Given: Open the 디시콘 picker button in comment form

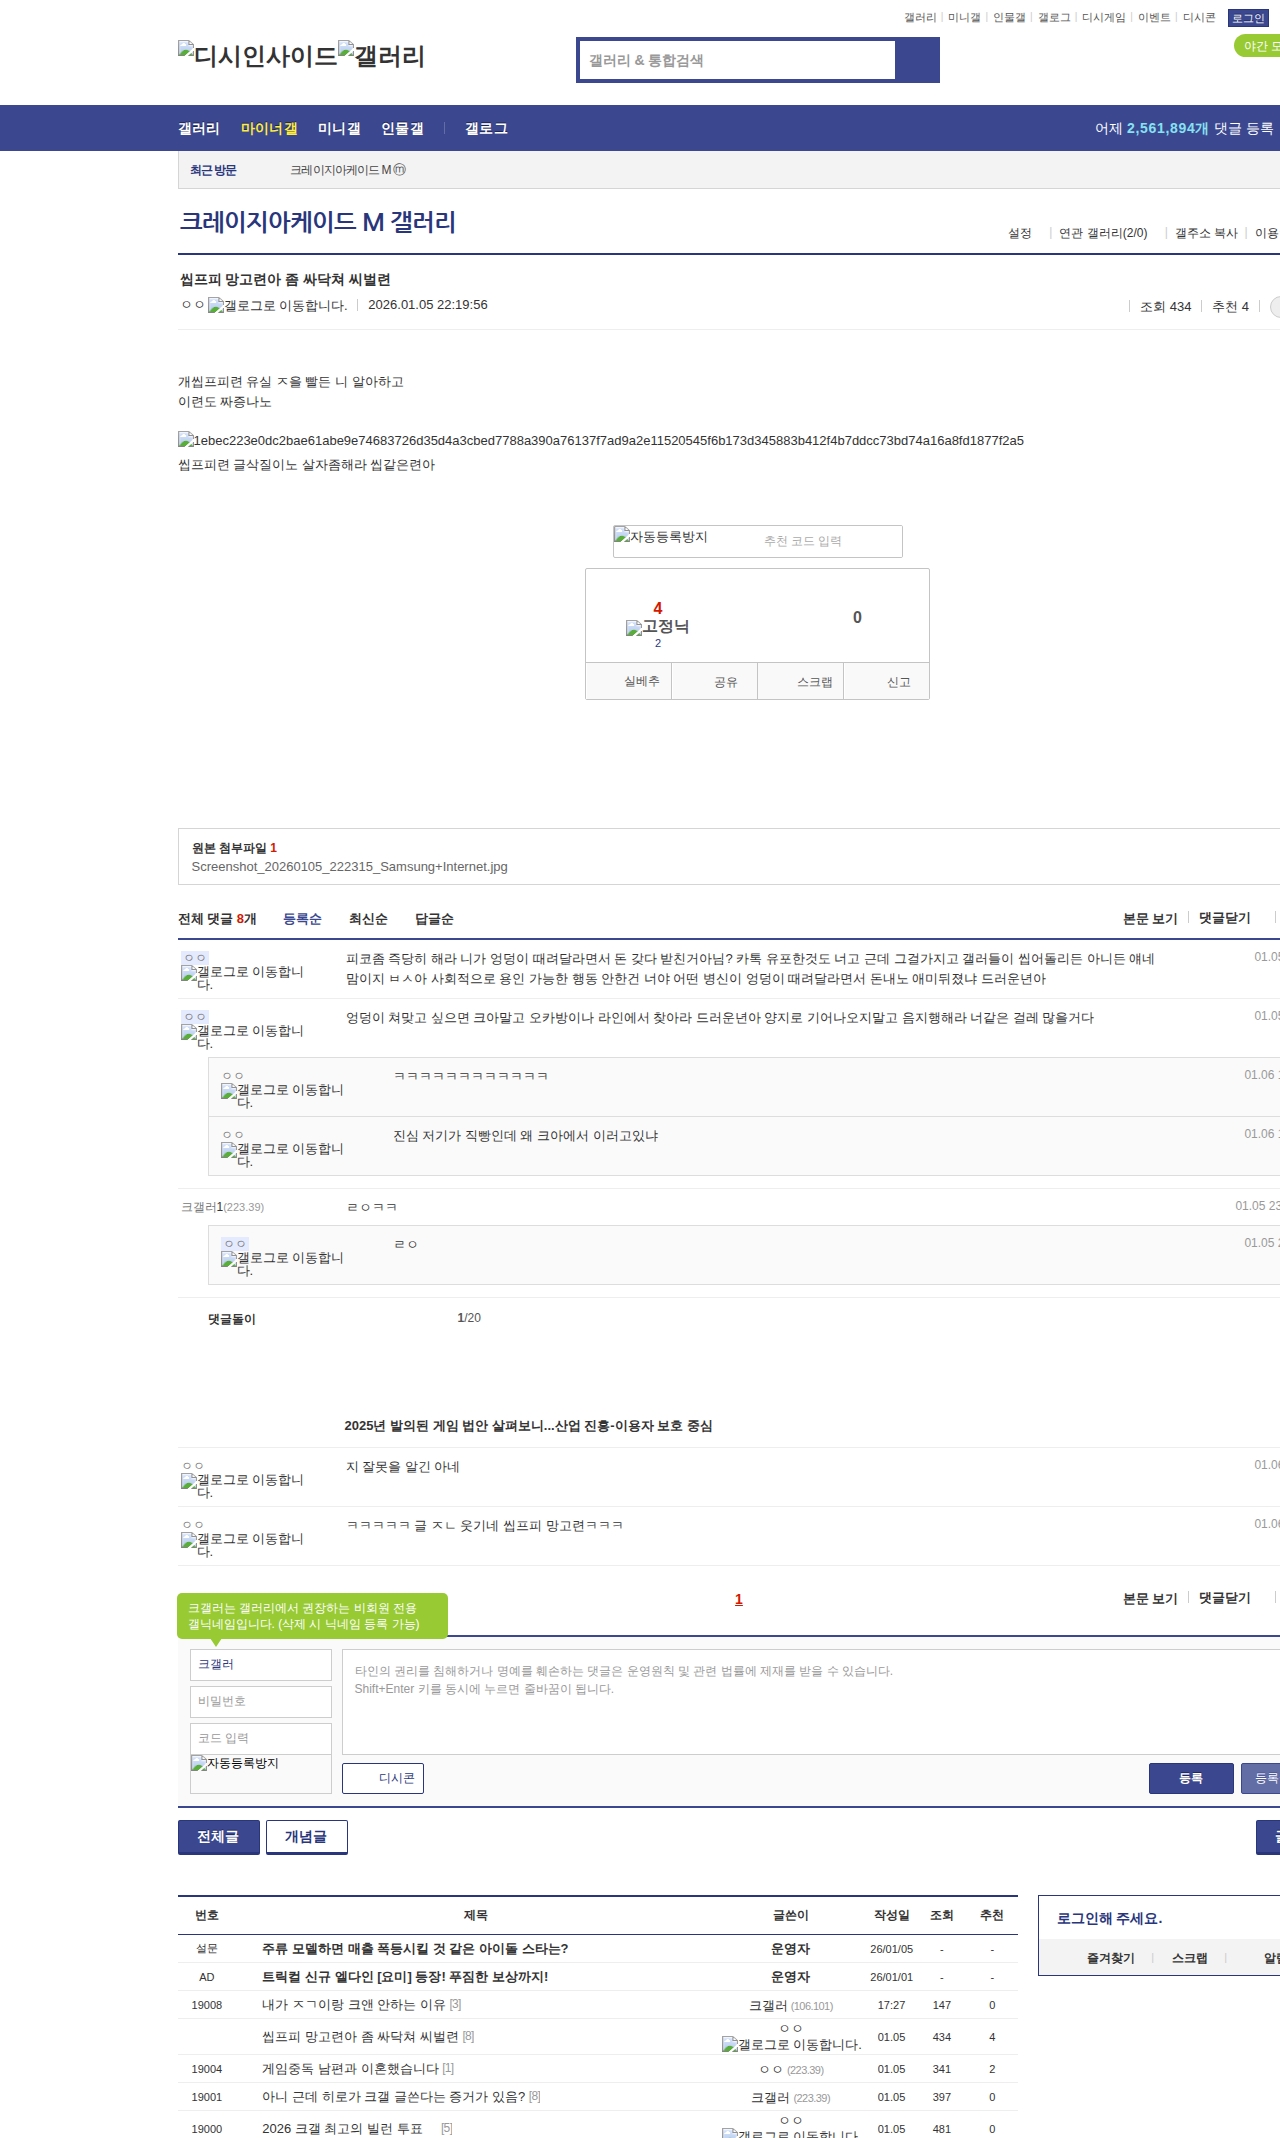Looking at the screenshot, I should tap(383, 1778).
